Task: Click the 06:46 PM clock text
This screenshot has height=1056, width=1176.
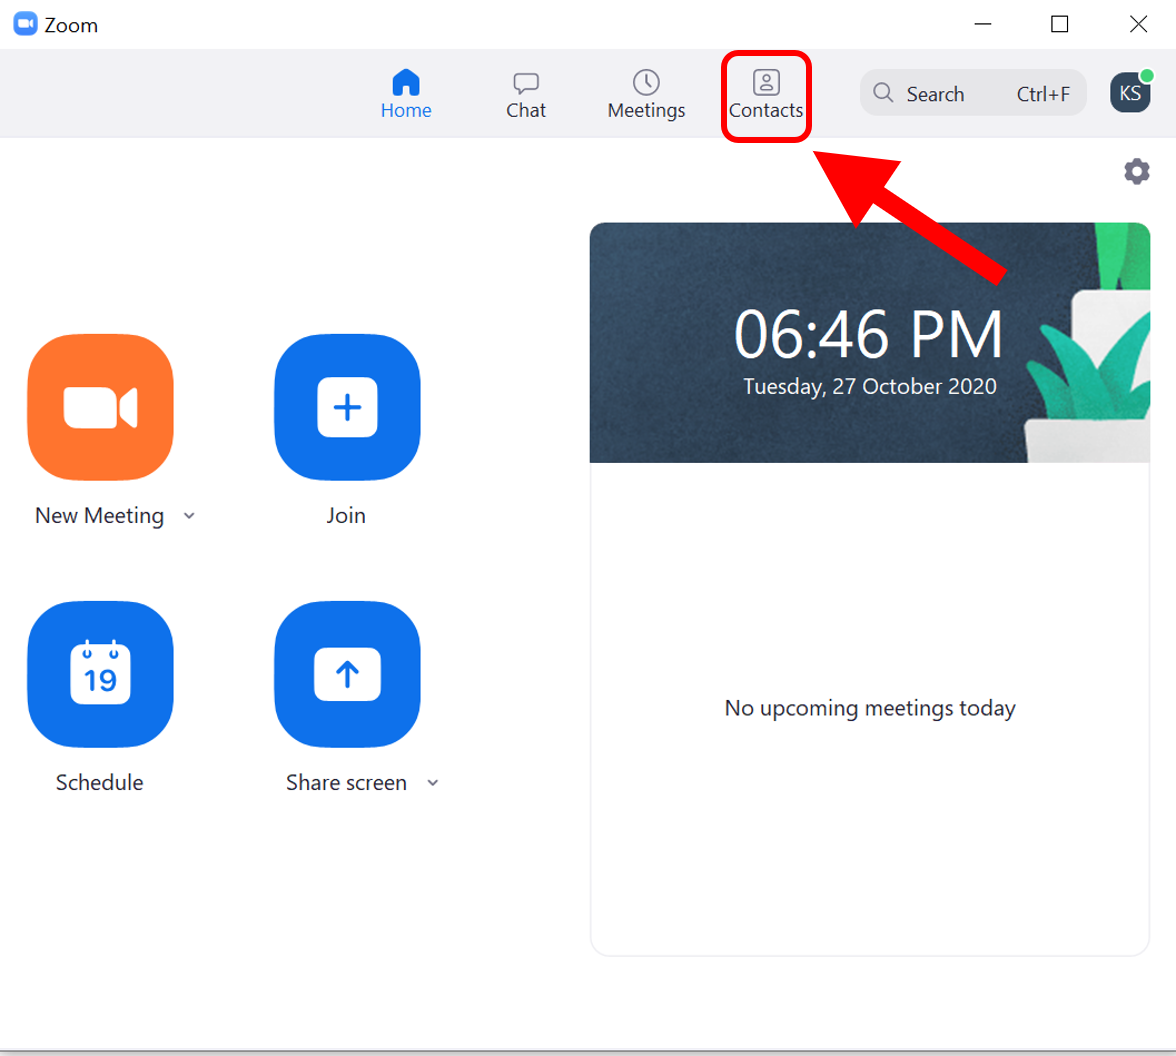Action: click(x=868, y=334)
